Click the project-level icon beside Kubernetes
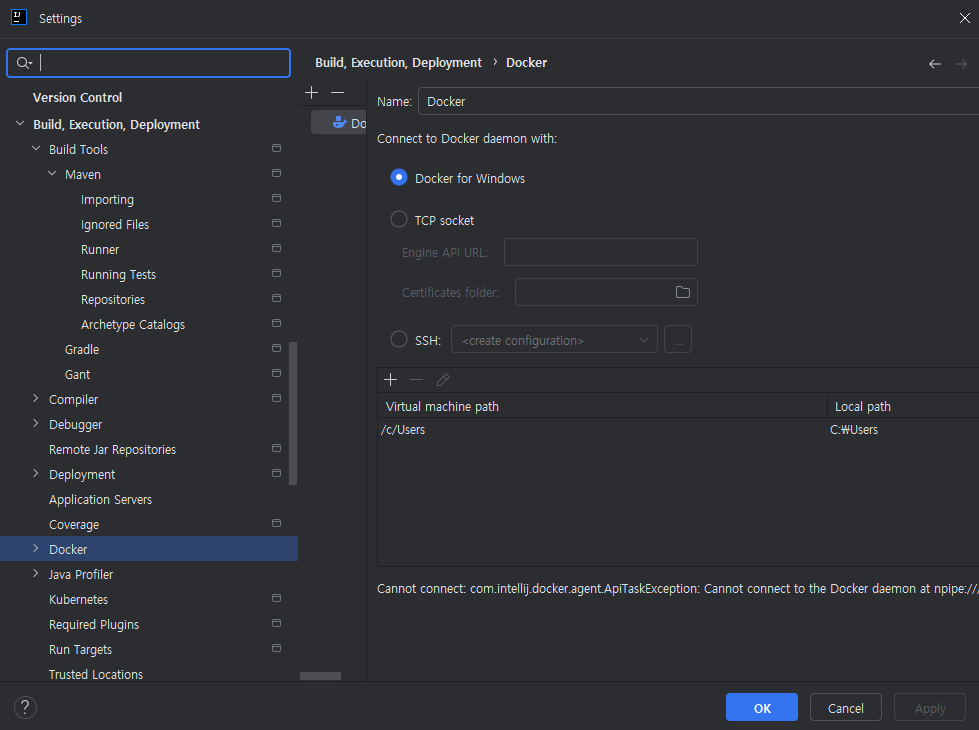The image size is (979, 730). (x=276, y=598)
